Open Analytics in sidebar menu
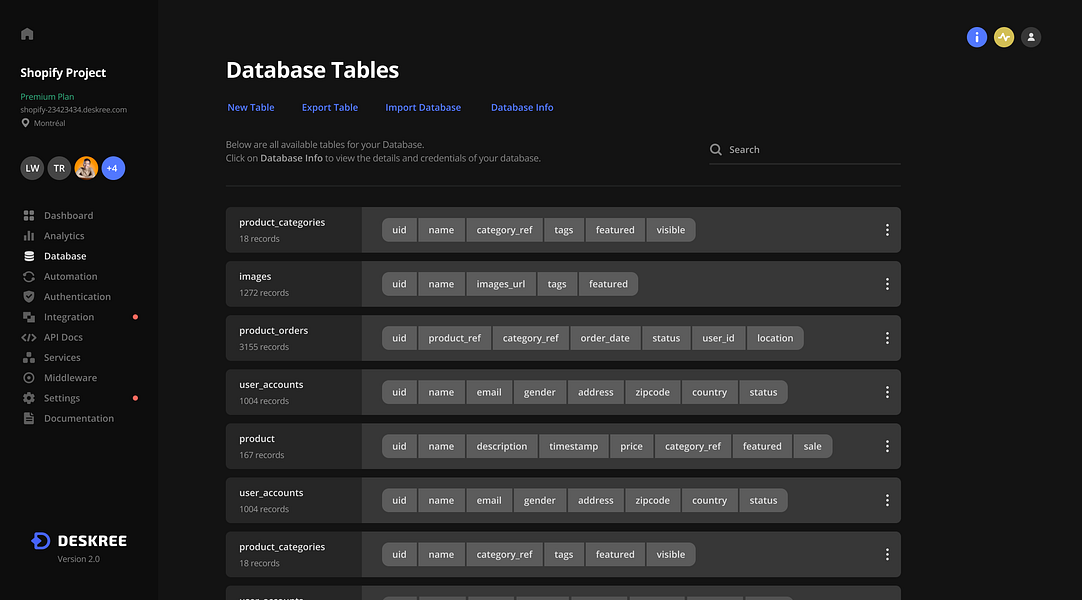1082x600 pixels. (64, 236)
